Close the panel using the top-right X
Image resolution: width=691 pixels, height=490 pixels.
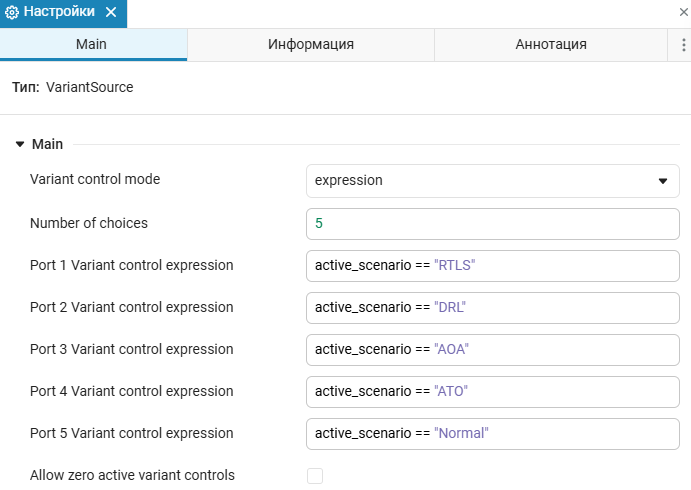click(x=683, y=11)
